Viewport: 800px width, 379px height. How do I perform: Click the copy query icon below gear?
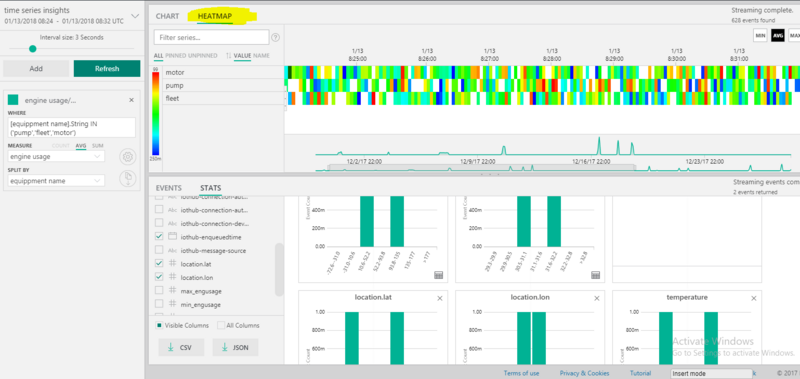(128, 179)
